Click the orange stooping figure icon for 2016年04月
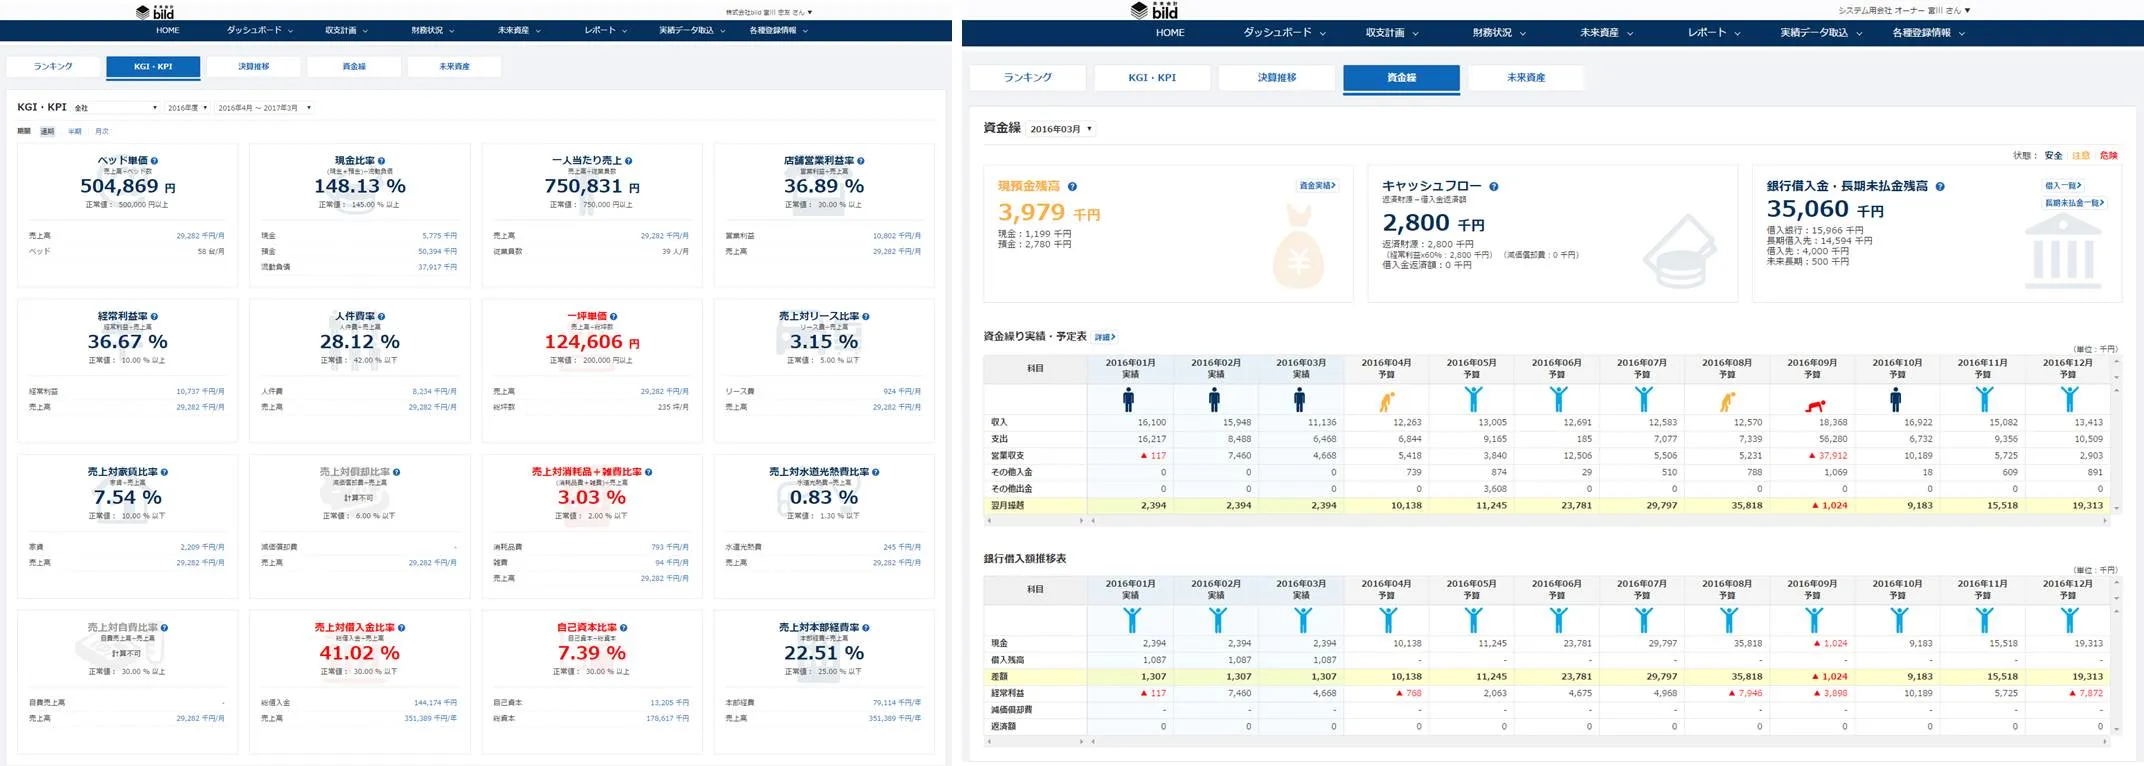Viewport: 2144px width, 766px height. pyautogui.click(x=1387, y=402)
